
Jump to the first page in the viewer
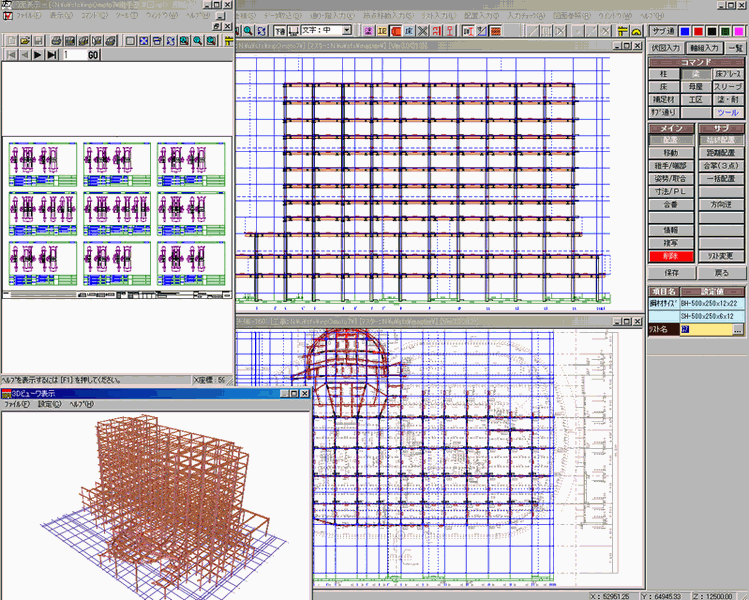(10, 55)
